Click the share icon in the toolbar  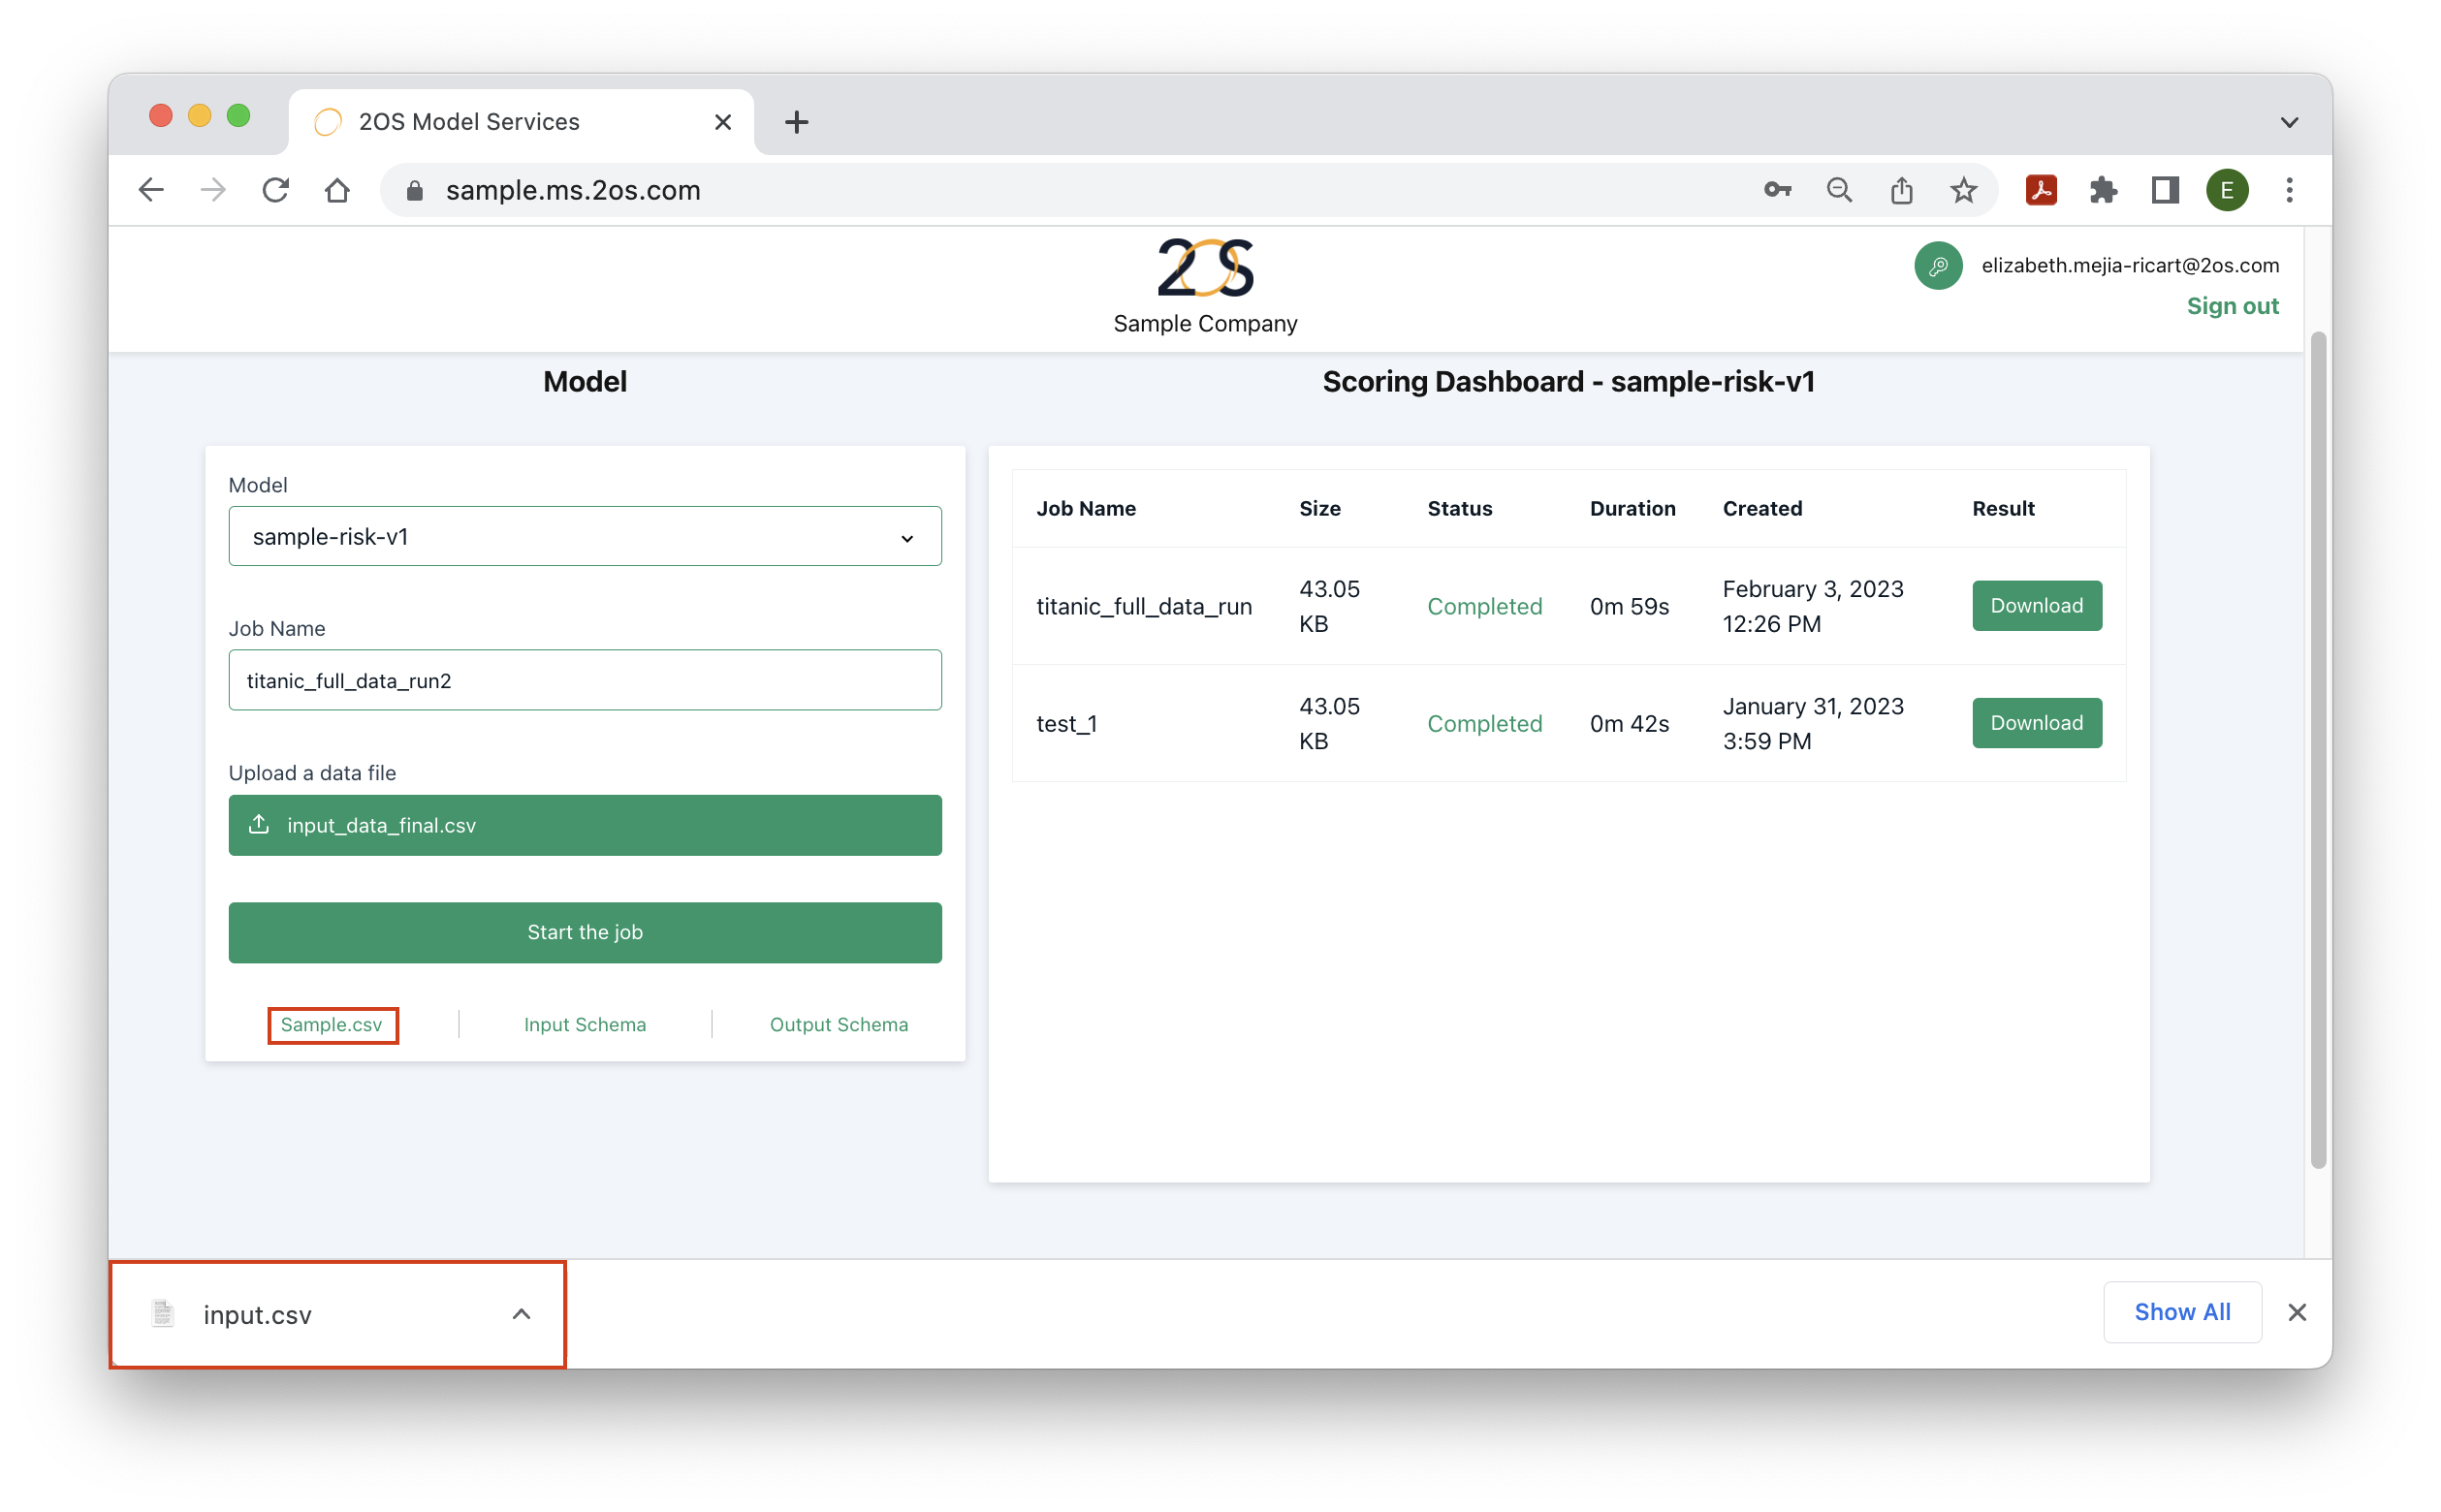[1901, 190]
